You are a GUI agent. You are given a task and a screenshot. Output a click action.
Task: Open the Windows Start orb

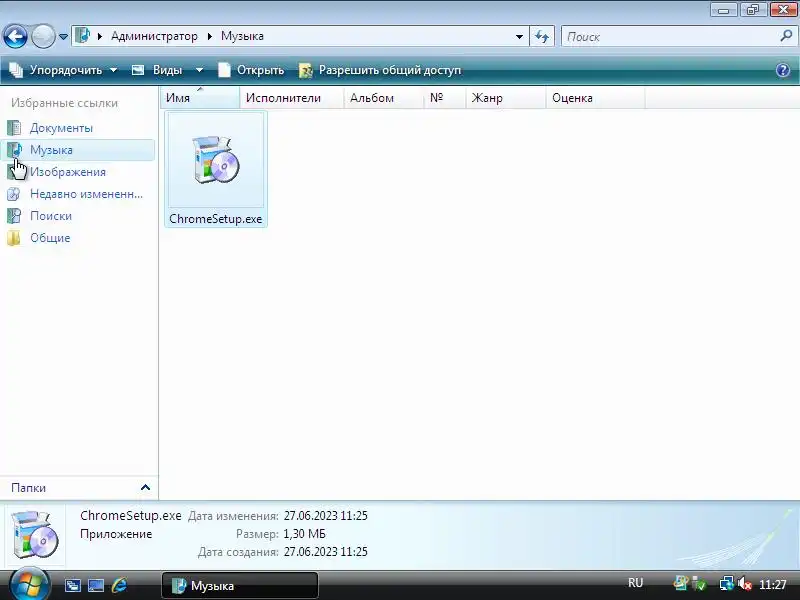point(29,584)
